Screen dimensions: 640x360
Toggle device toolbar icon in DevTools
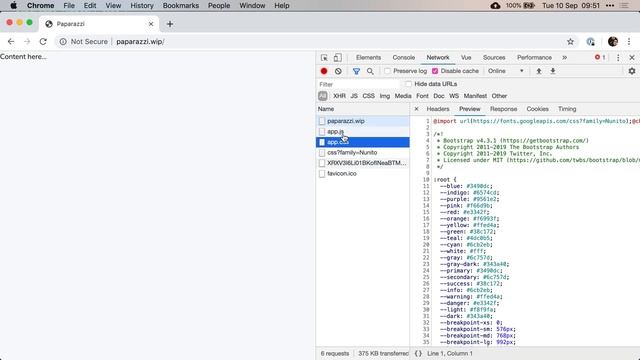tap(338, 58)
